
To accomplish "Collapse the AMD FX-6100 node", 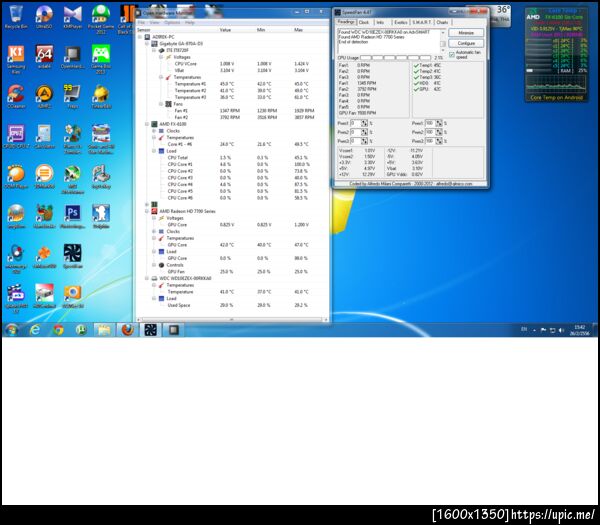I will click(x=147, y=124).
